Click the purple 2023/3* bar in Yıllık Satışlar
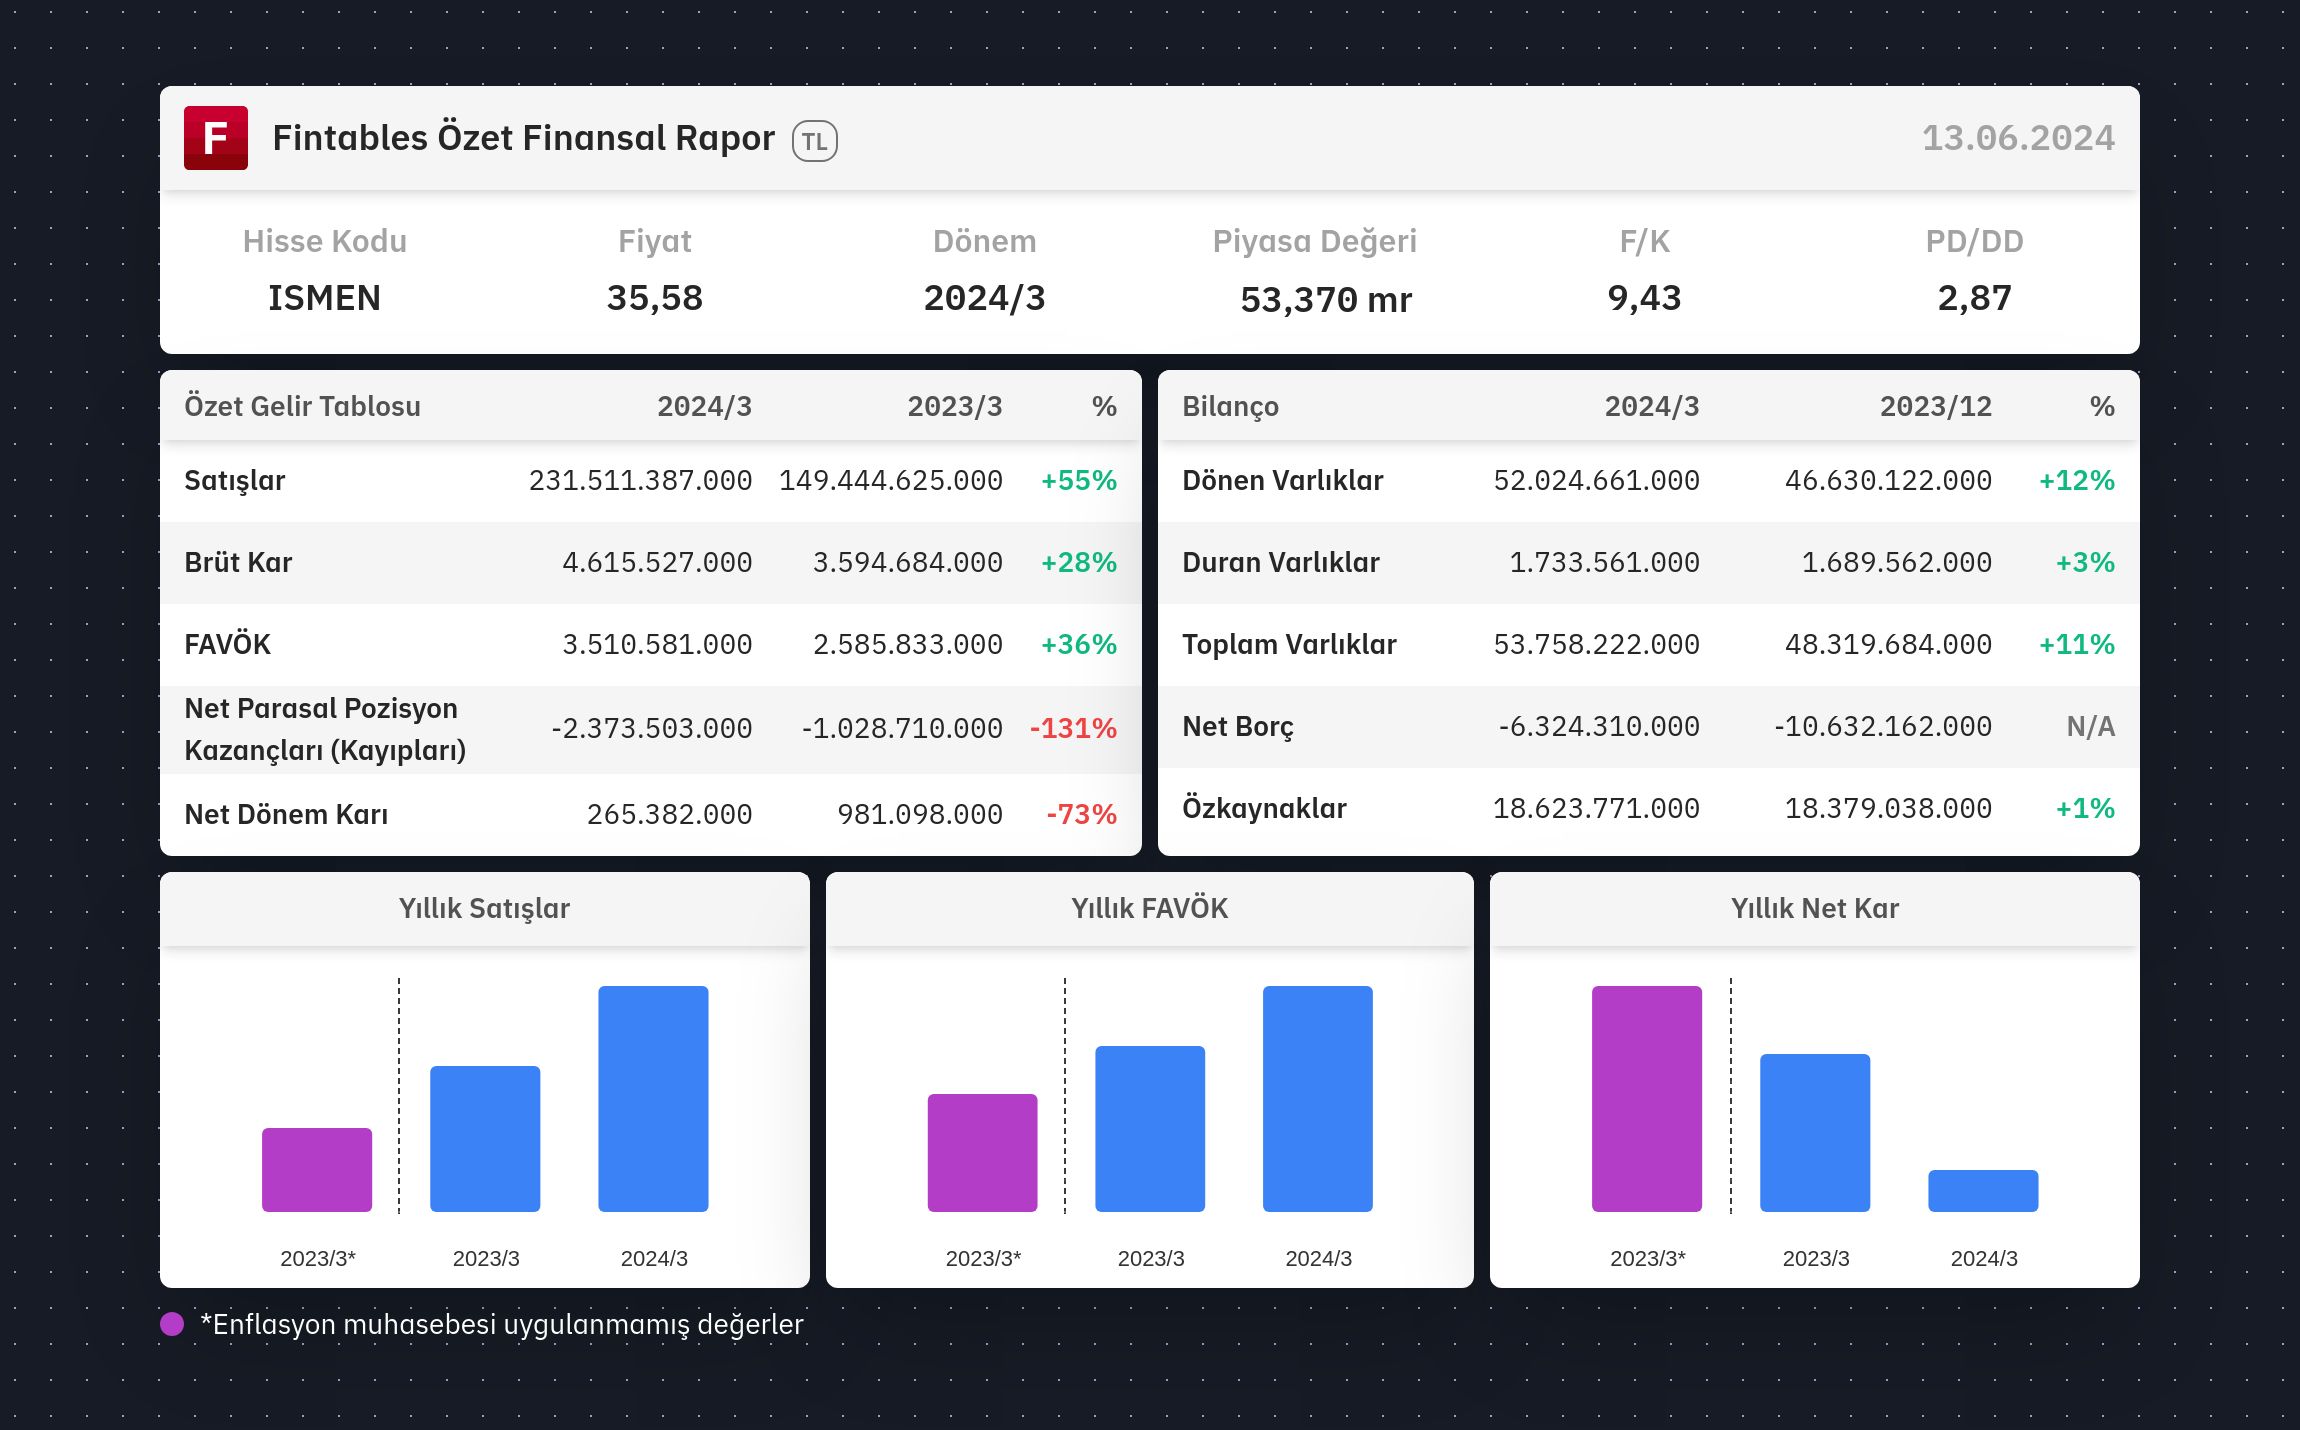 click(x=317, y=1170)
